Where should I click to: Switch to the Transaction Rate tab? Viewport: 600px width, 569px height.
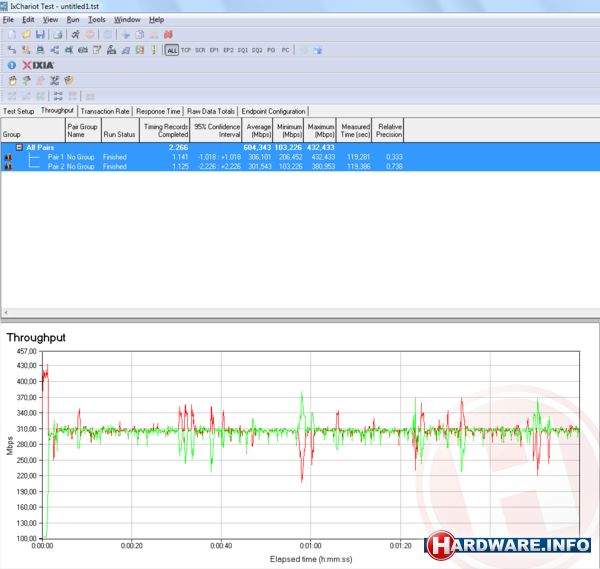[105, 111]
